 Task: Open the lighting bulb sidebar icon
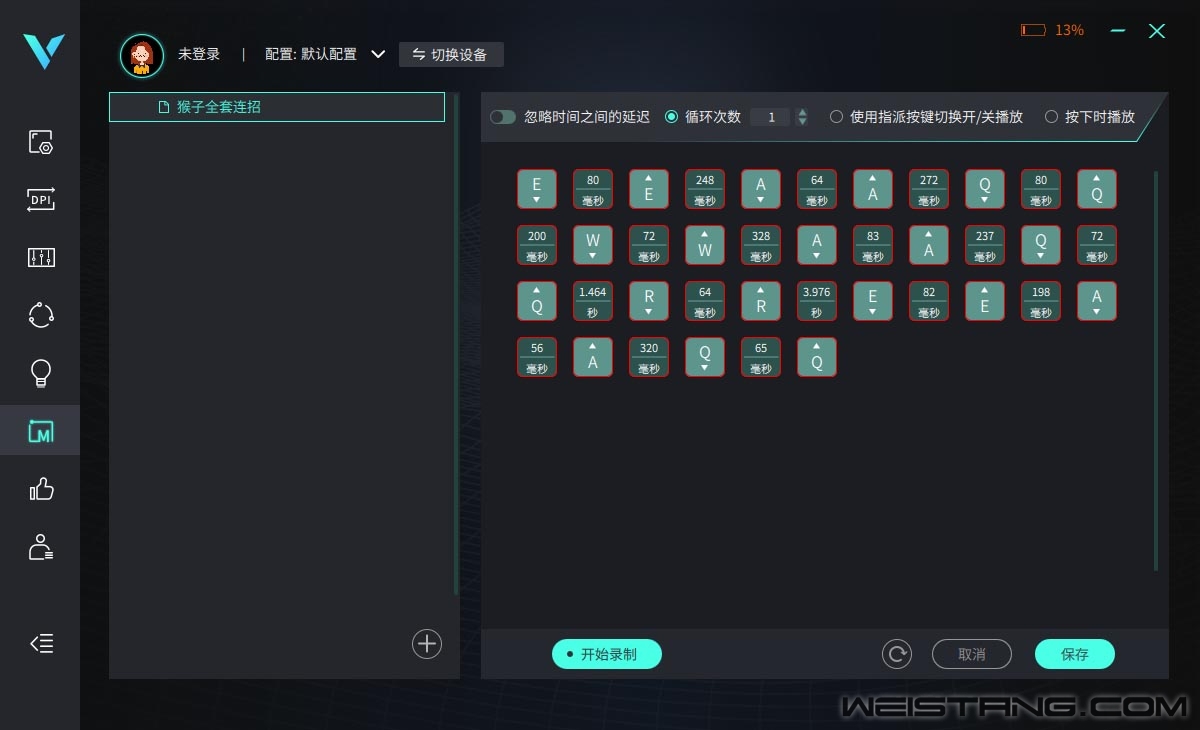41,374
